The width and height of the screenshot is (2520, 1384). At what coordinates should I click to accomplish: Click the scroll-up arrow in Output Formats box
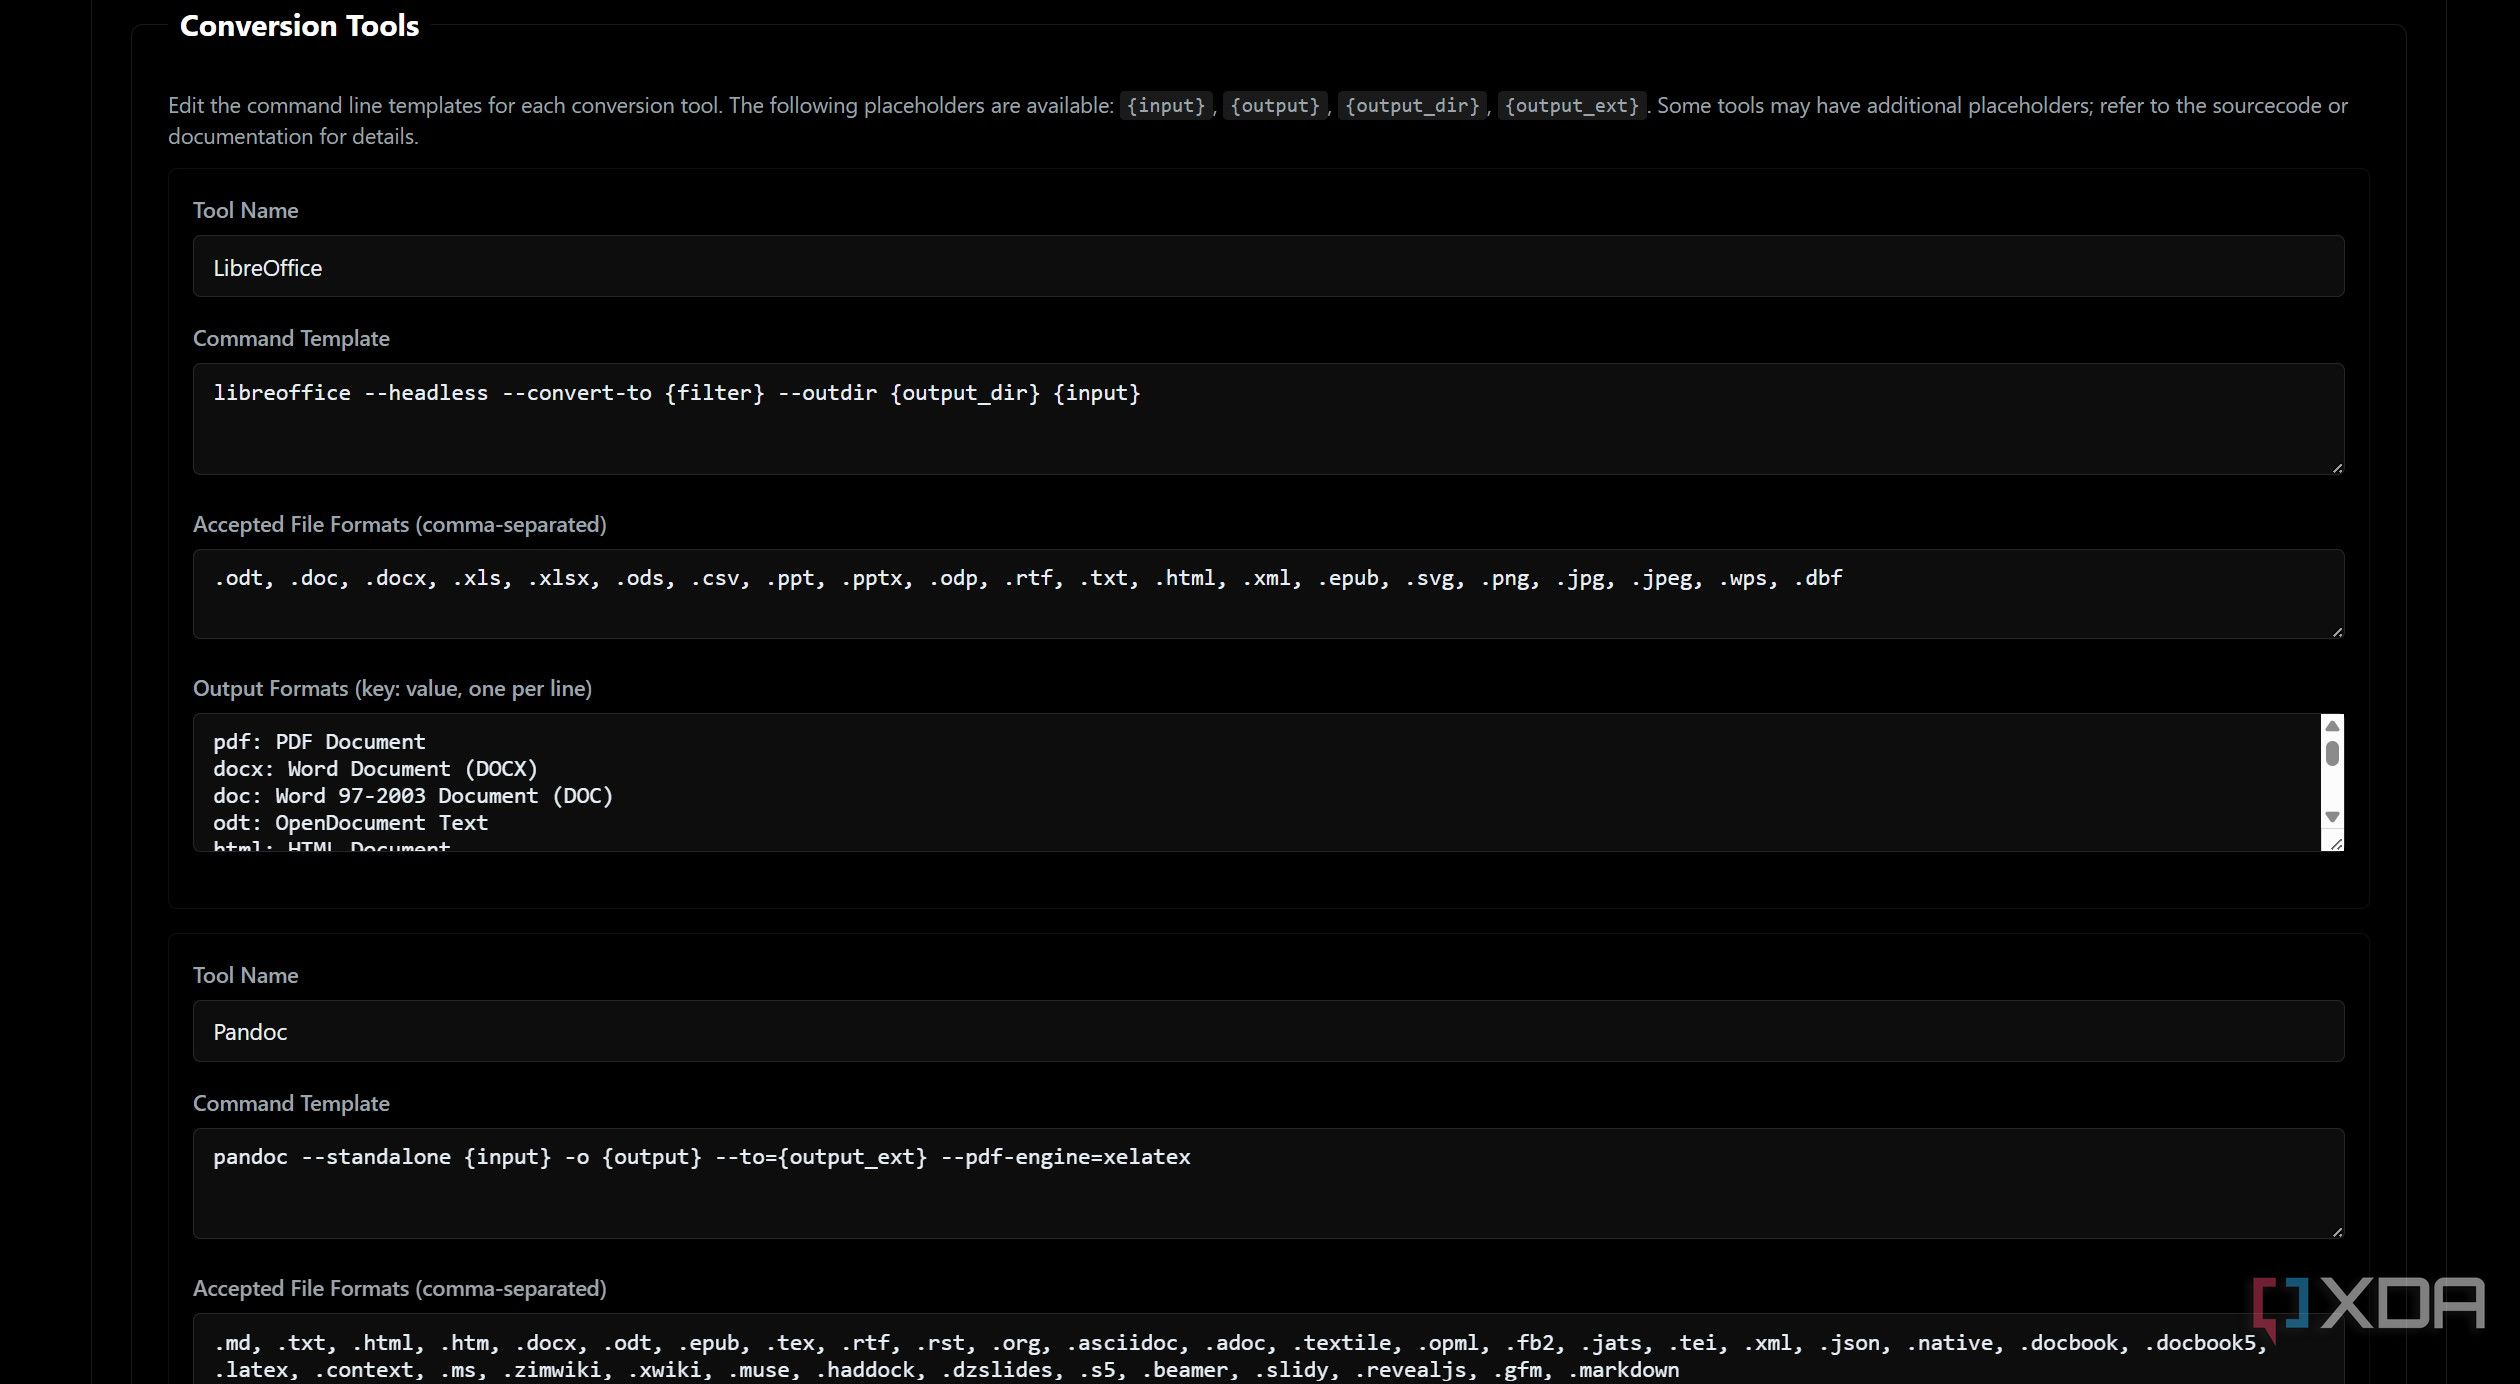pos(2332,726)
